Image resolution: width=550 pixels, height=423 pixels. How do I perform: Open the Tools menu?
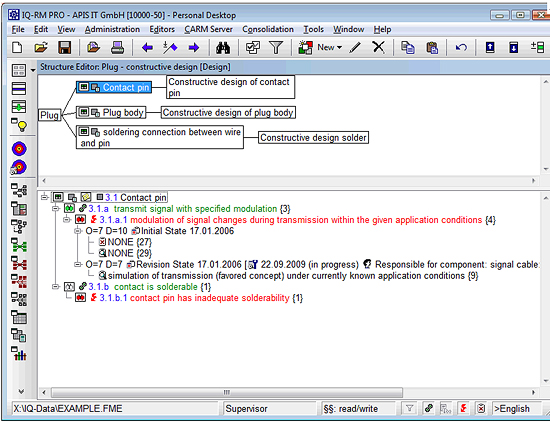(x=313, y=29)
